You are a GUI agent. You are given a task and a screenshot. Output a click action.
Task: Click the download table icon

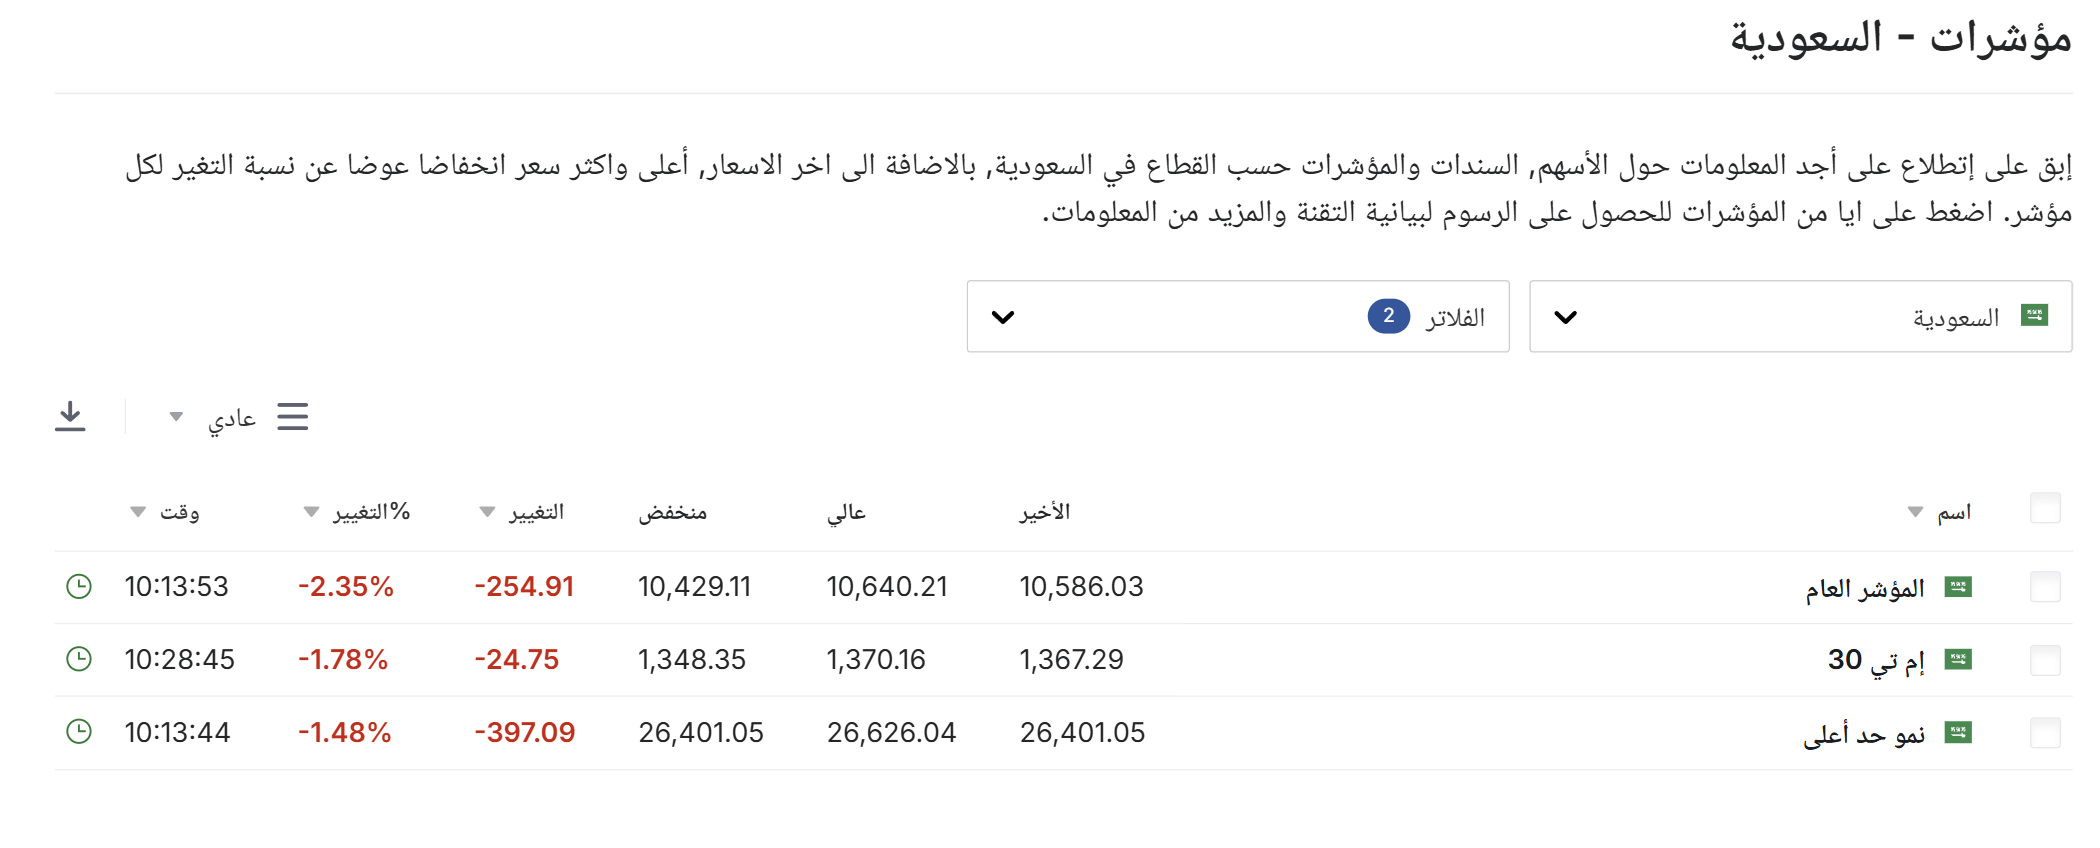70,416
